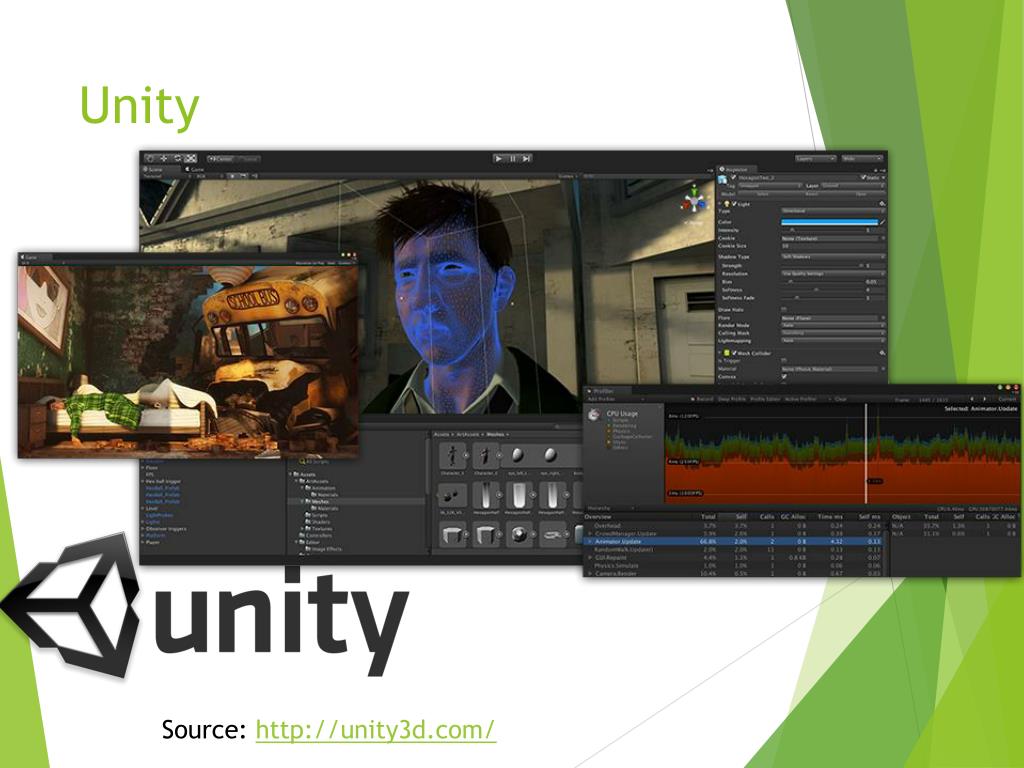Click the Cookie Size input field
Image resolution: width=1024 pixels, height=768 pixels.
pyautogui.click(x=833, y=246)
